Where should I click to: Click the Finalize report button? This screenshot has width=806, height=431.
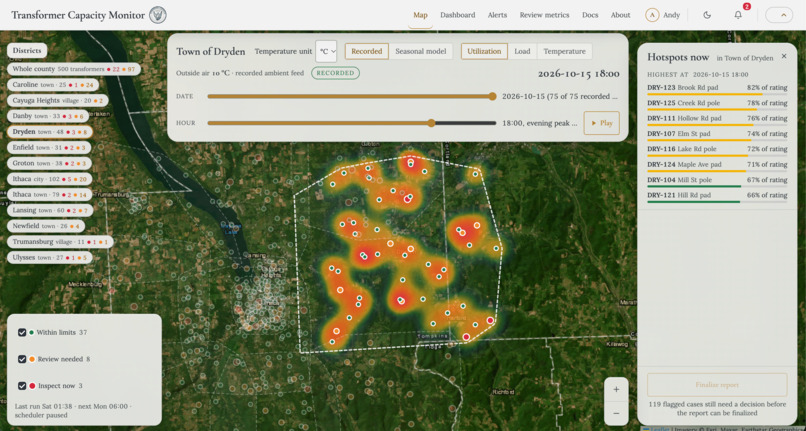coord(717,385)
